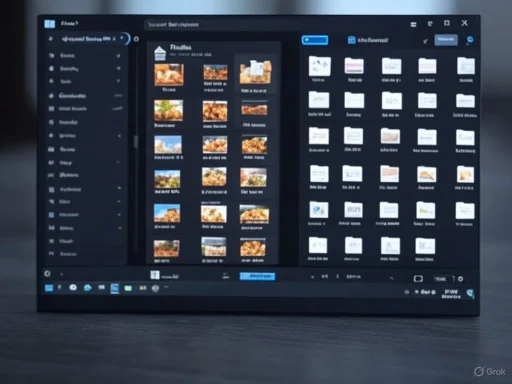Click the underlined active app on taskbar

(x=115, y=288)
